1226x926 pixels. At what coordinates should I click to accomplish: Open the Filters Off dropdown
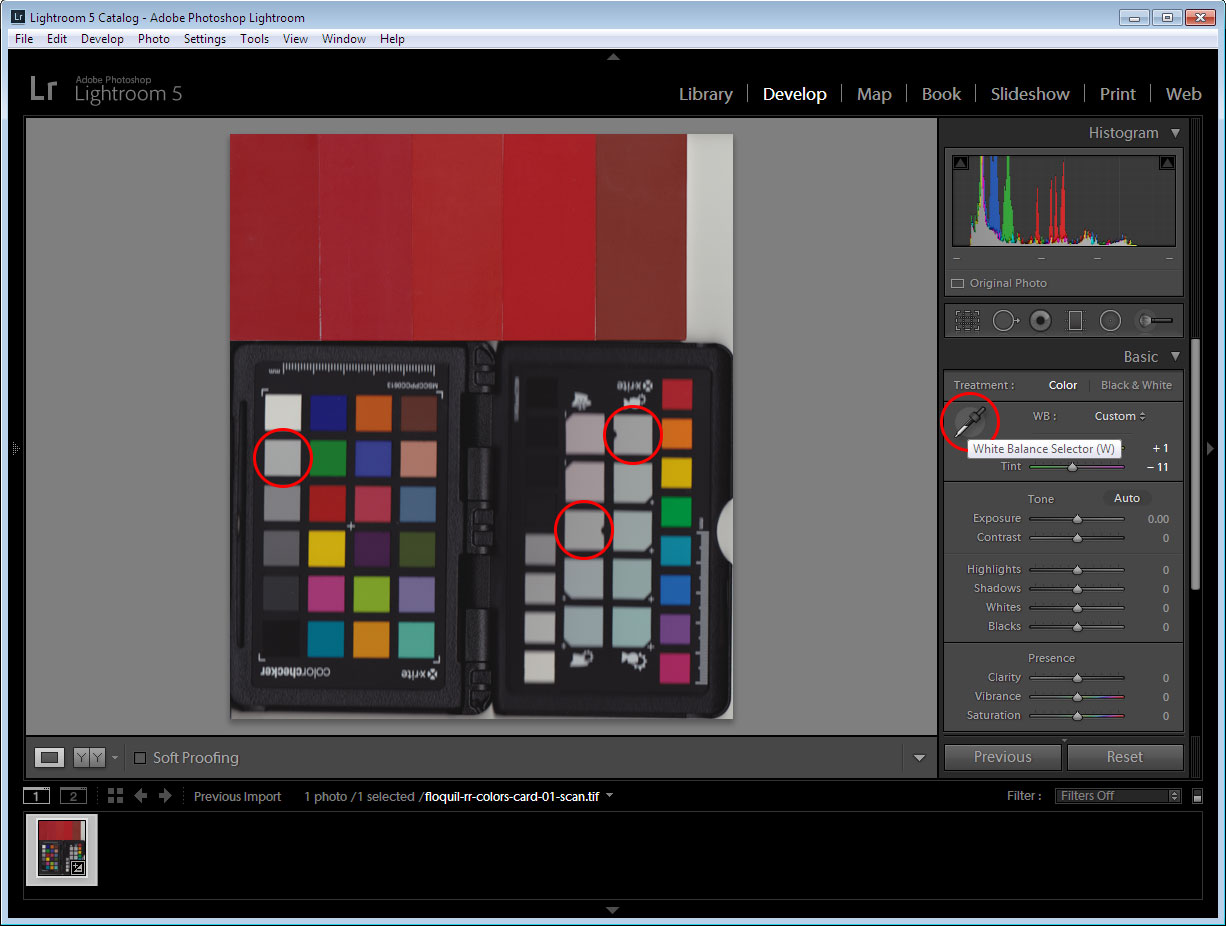click(x=1119, y=796)
